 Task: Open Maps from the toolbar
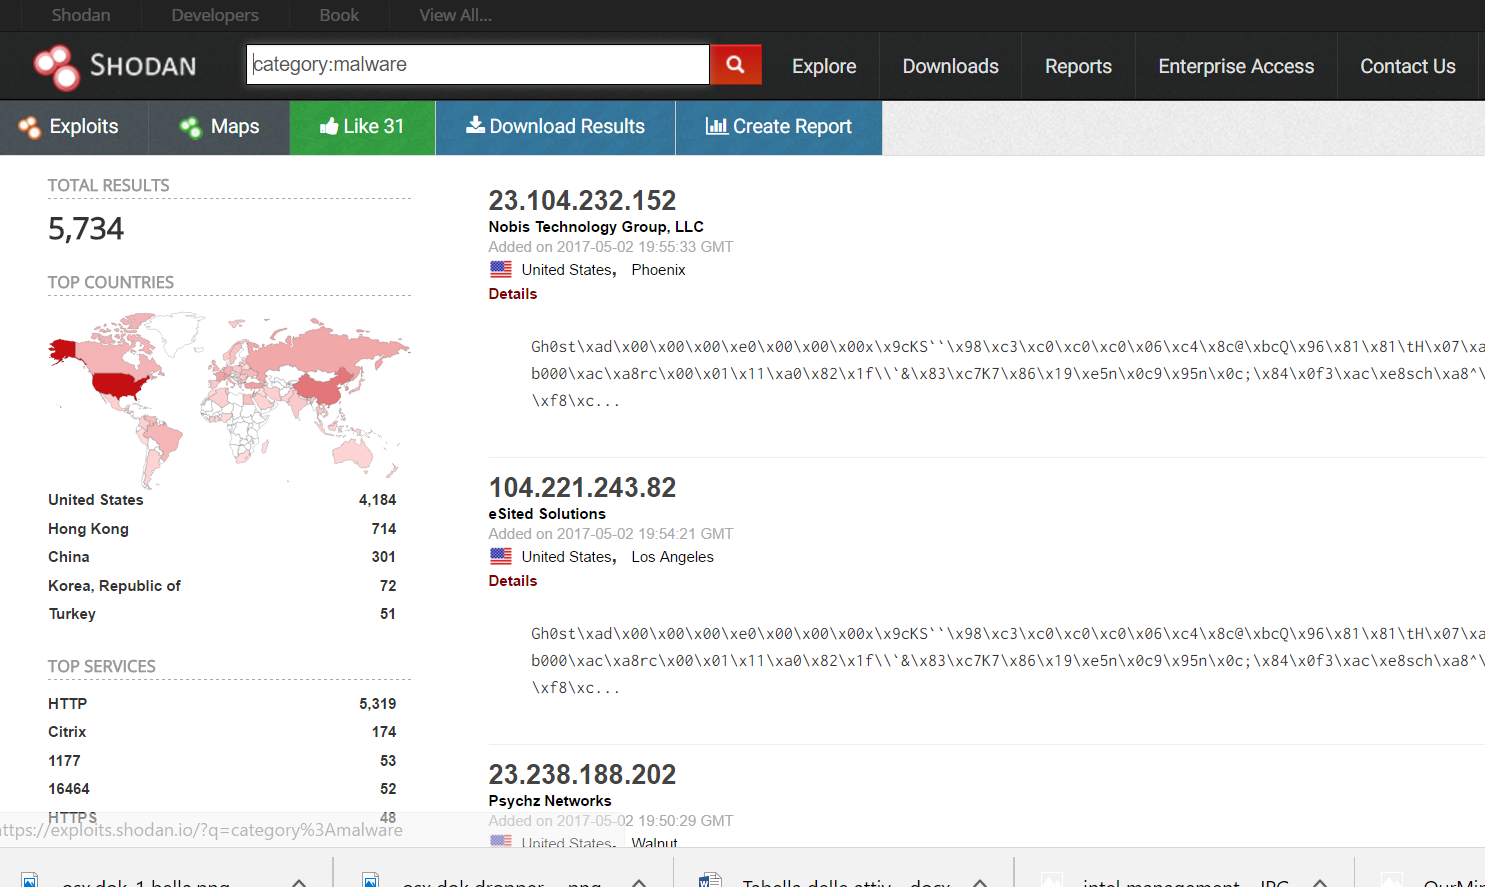click(x=219, y=127)
